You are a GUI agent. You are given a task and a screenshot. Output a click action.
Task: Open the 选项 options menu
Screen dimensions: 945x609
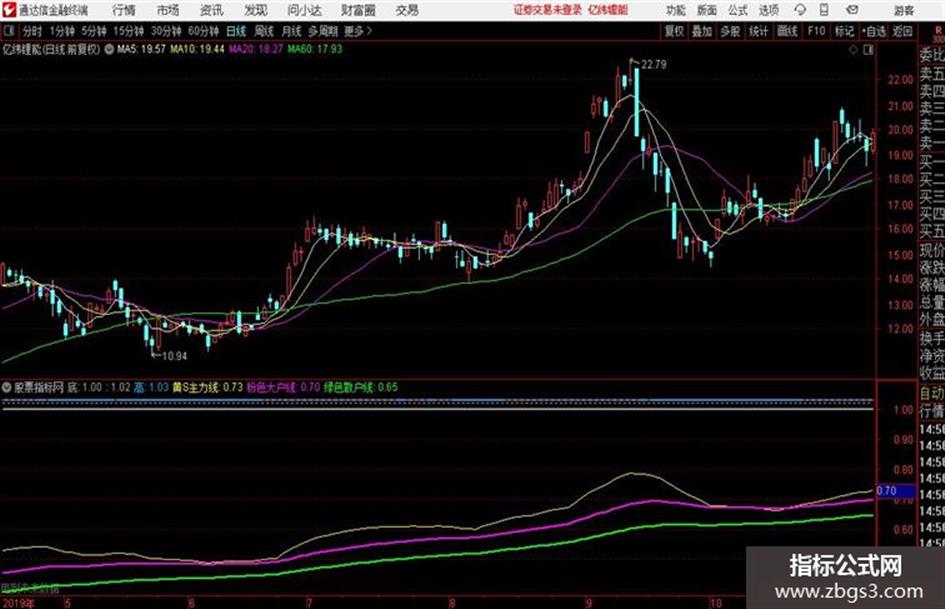point(769,10)
